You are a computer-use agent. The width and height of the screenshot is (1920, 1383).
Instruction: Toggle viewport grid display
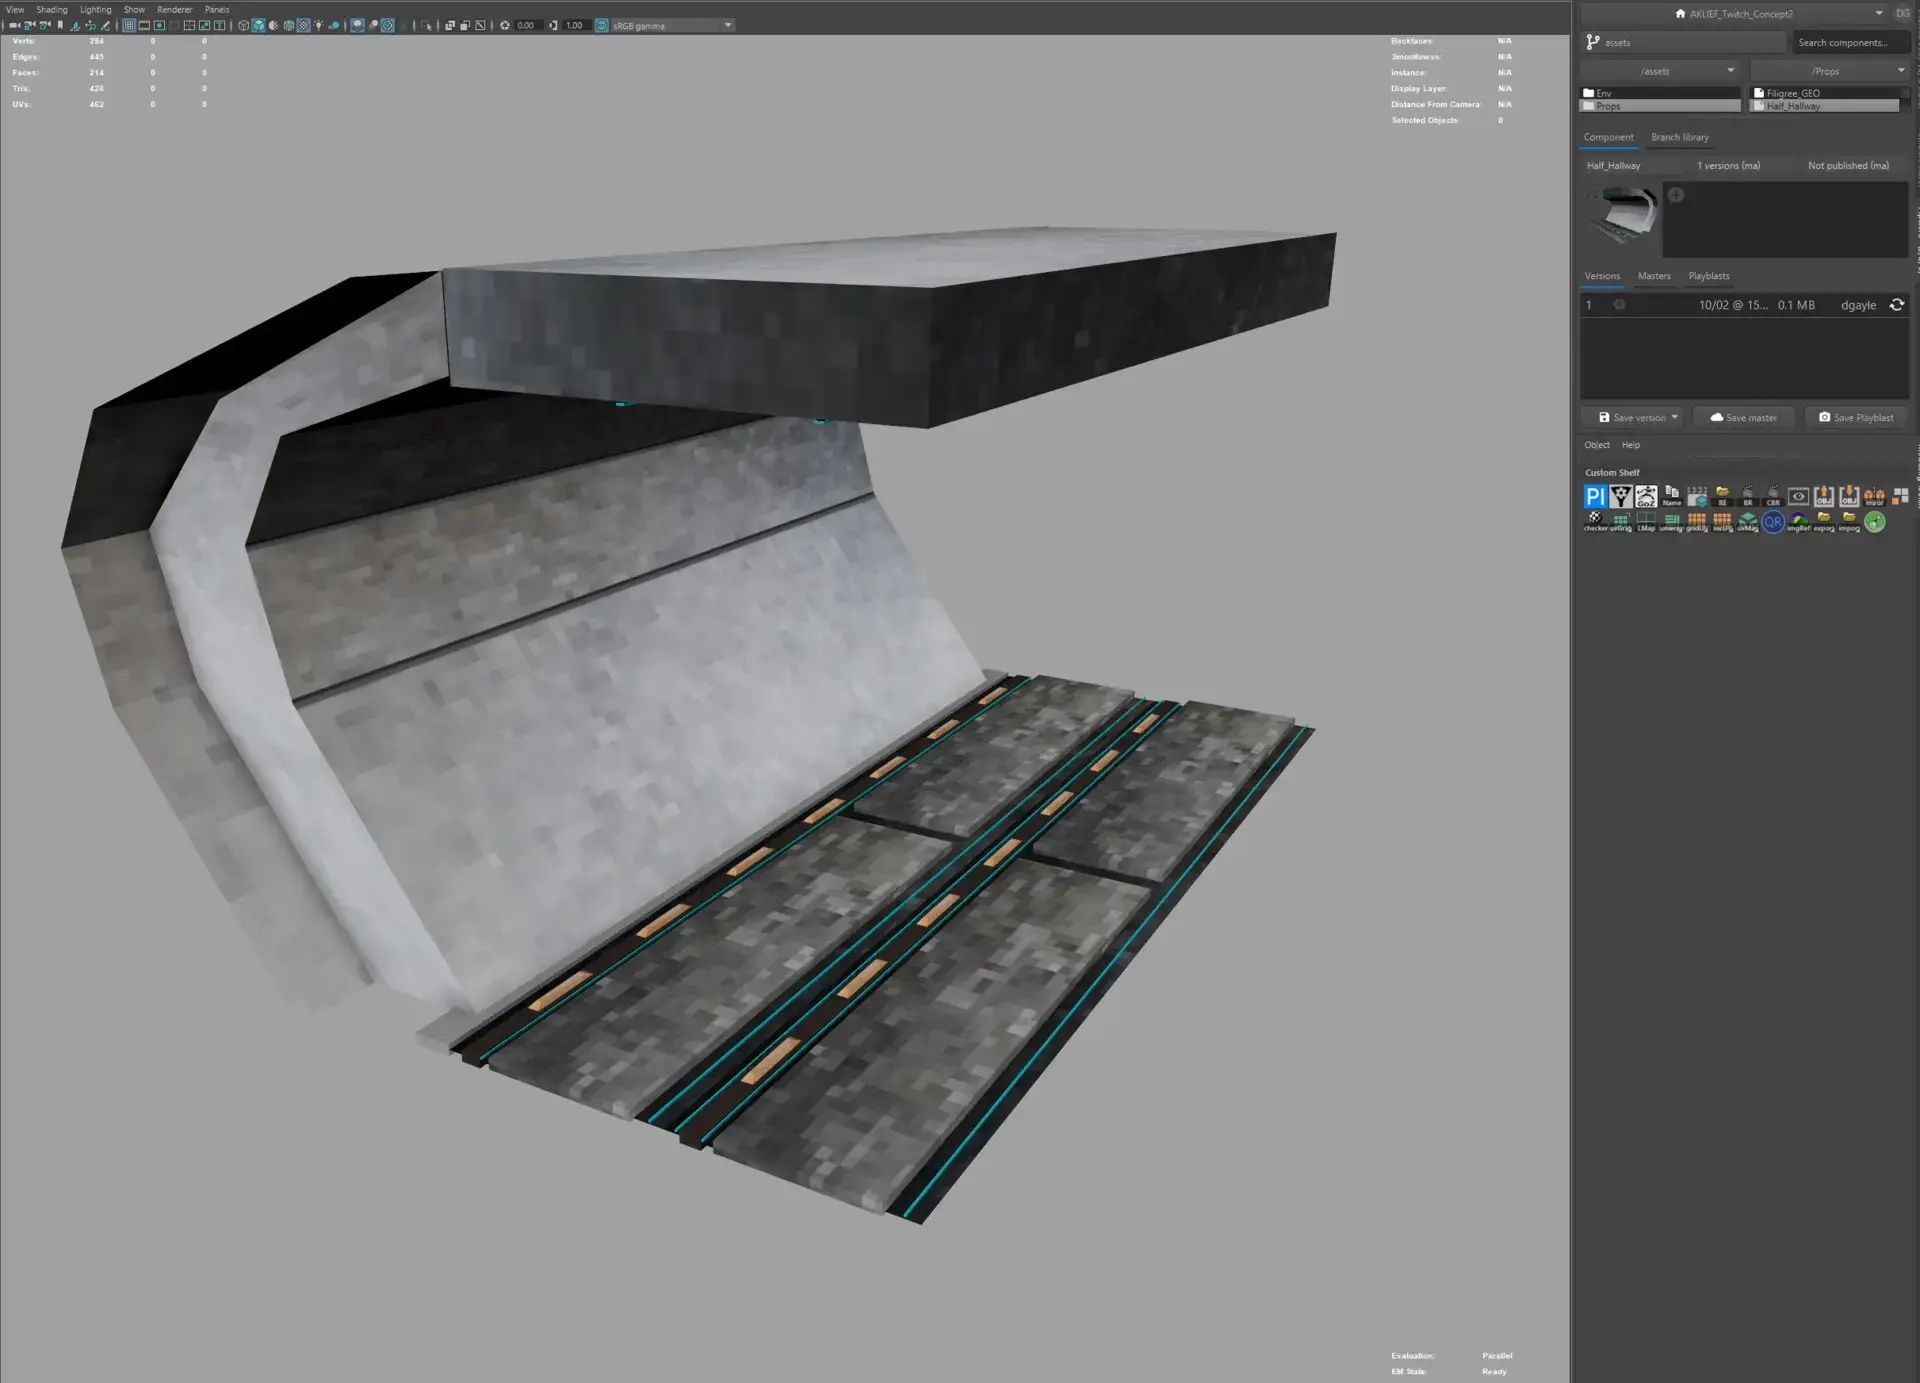[129, 25]
